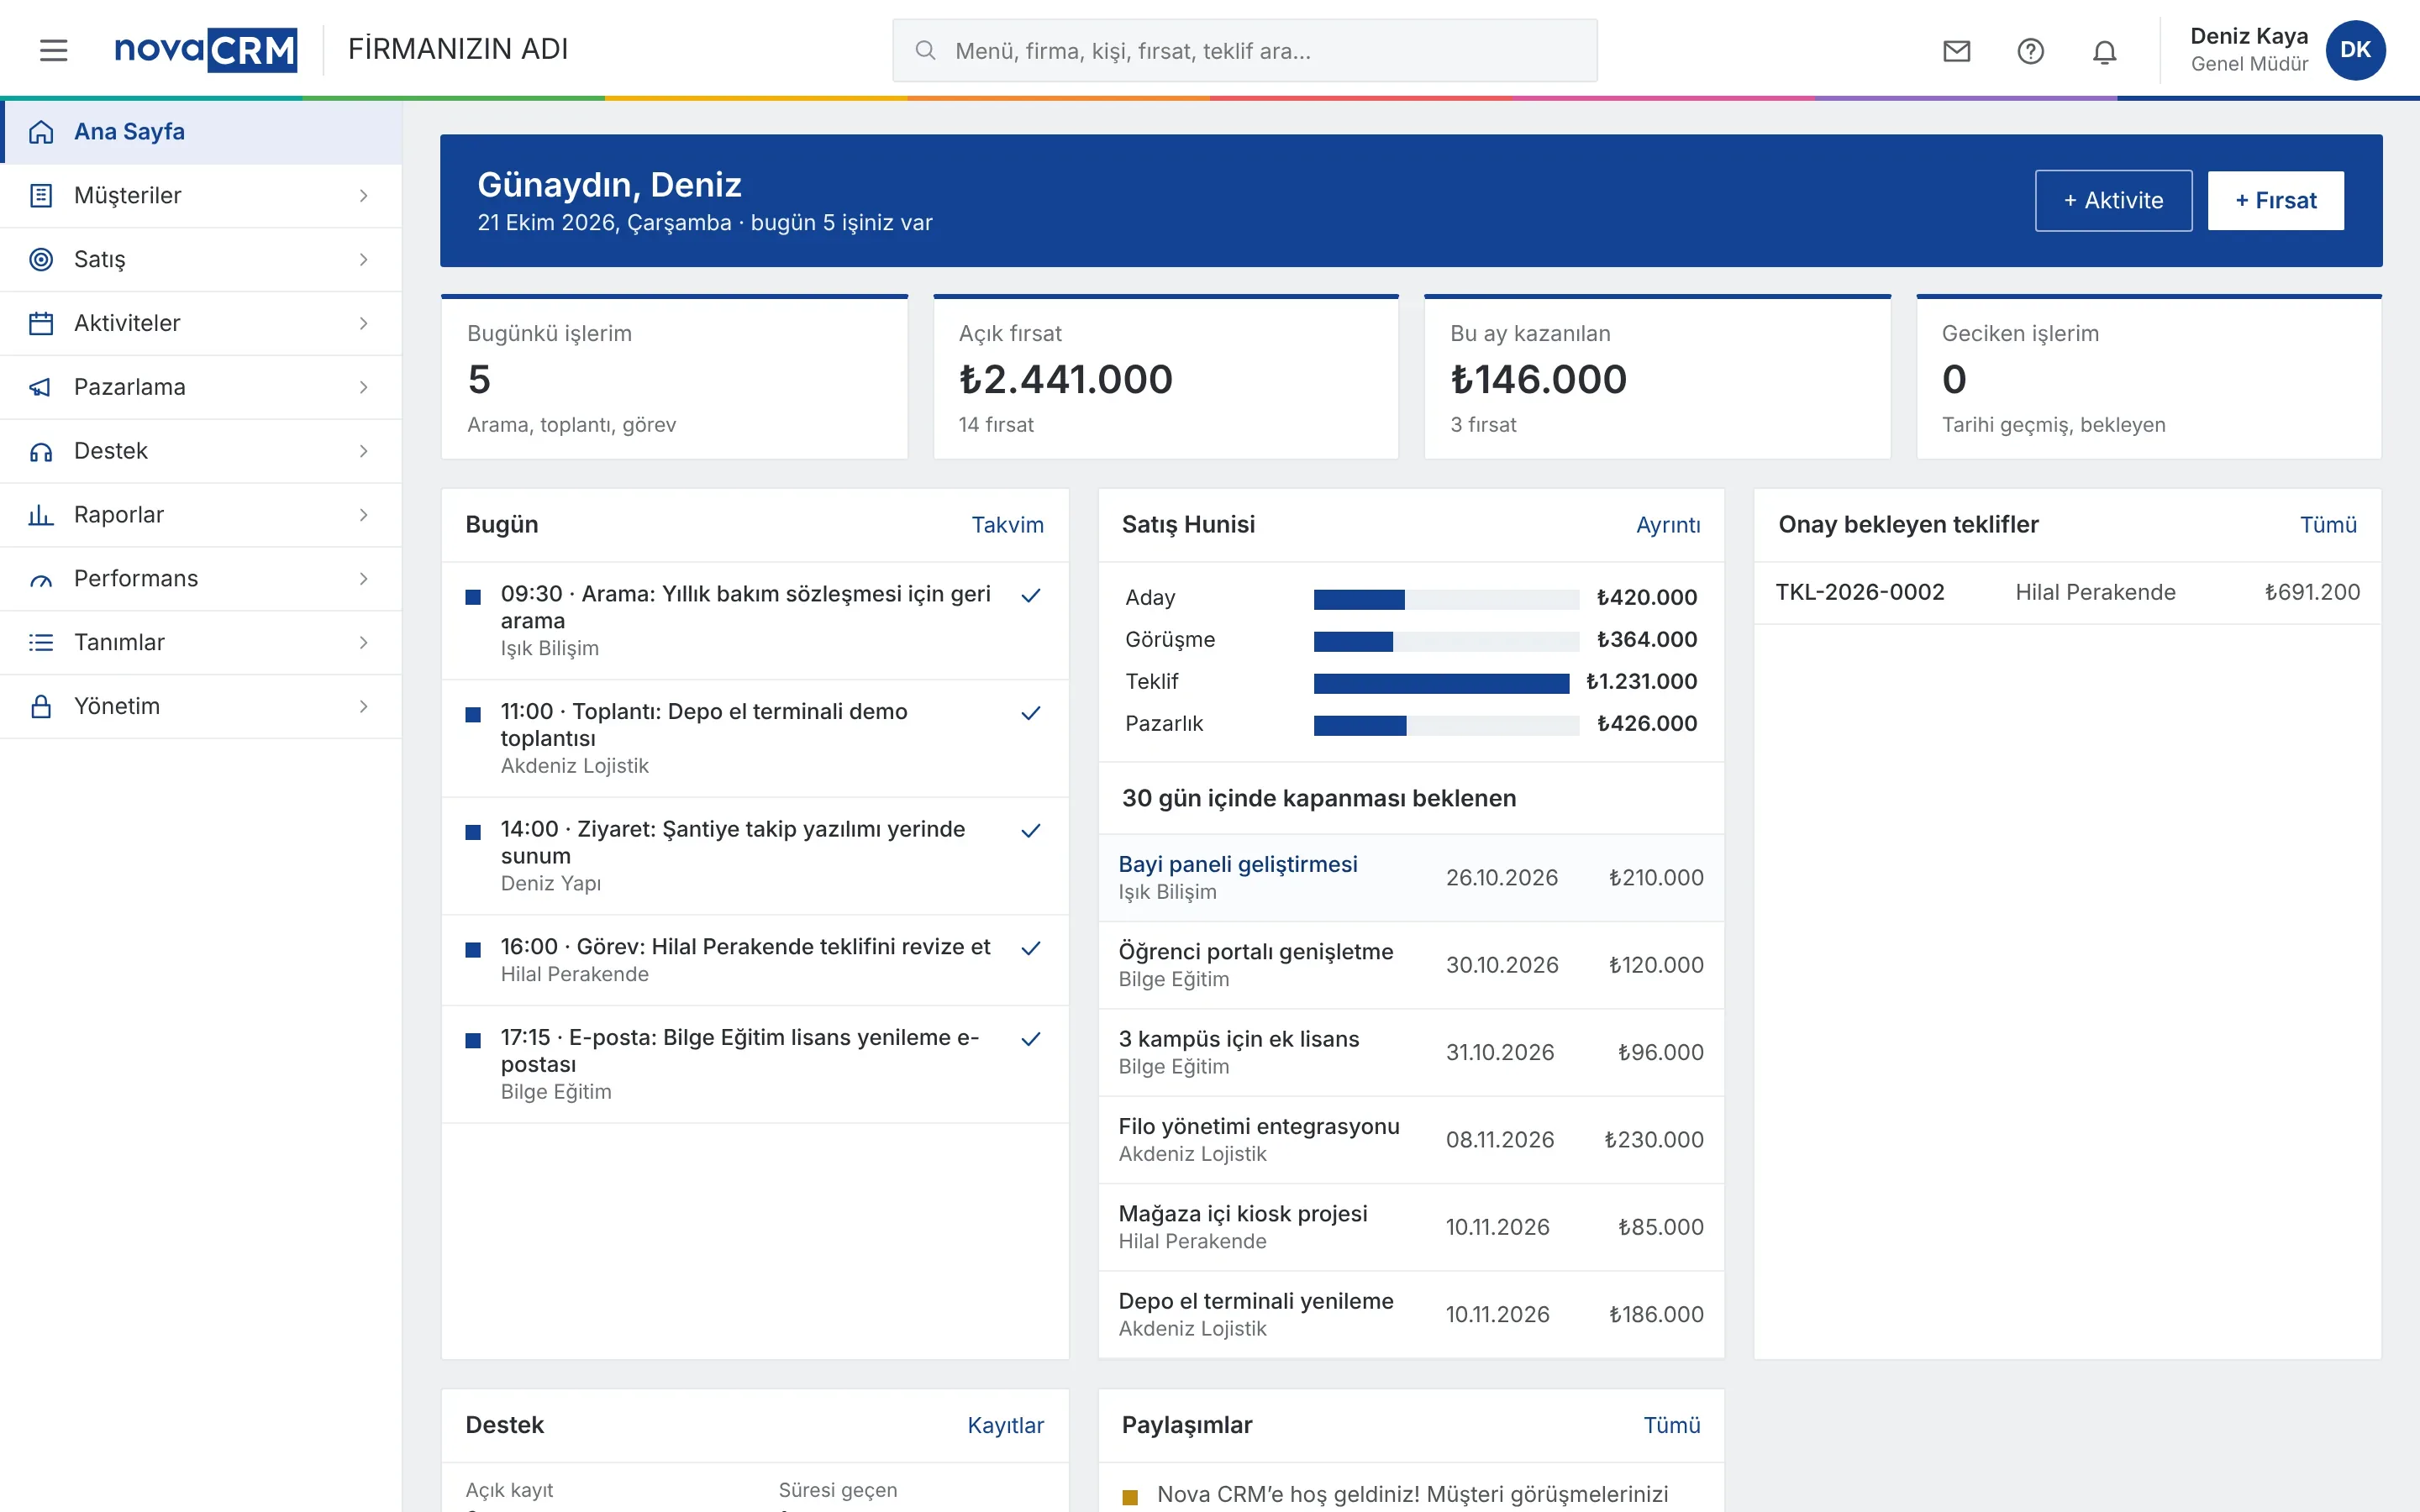Open the Takvim link in Bugün panel

coord(1007,525)
